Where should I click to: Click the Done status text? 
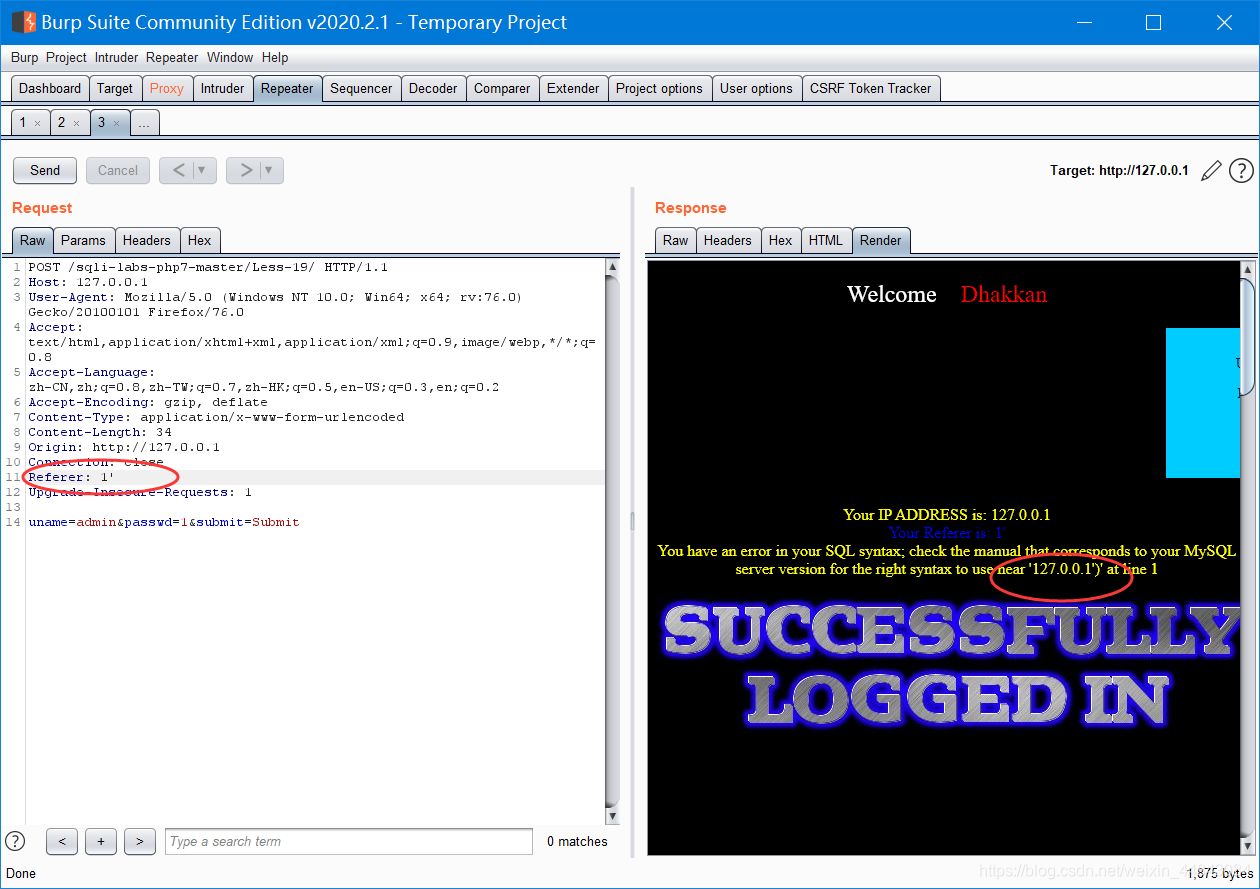[21, 873]
